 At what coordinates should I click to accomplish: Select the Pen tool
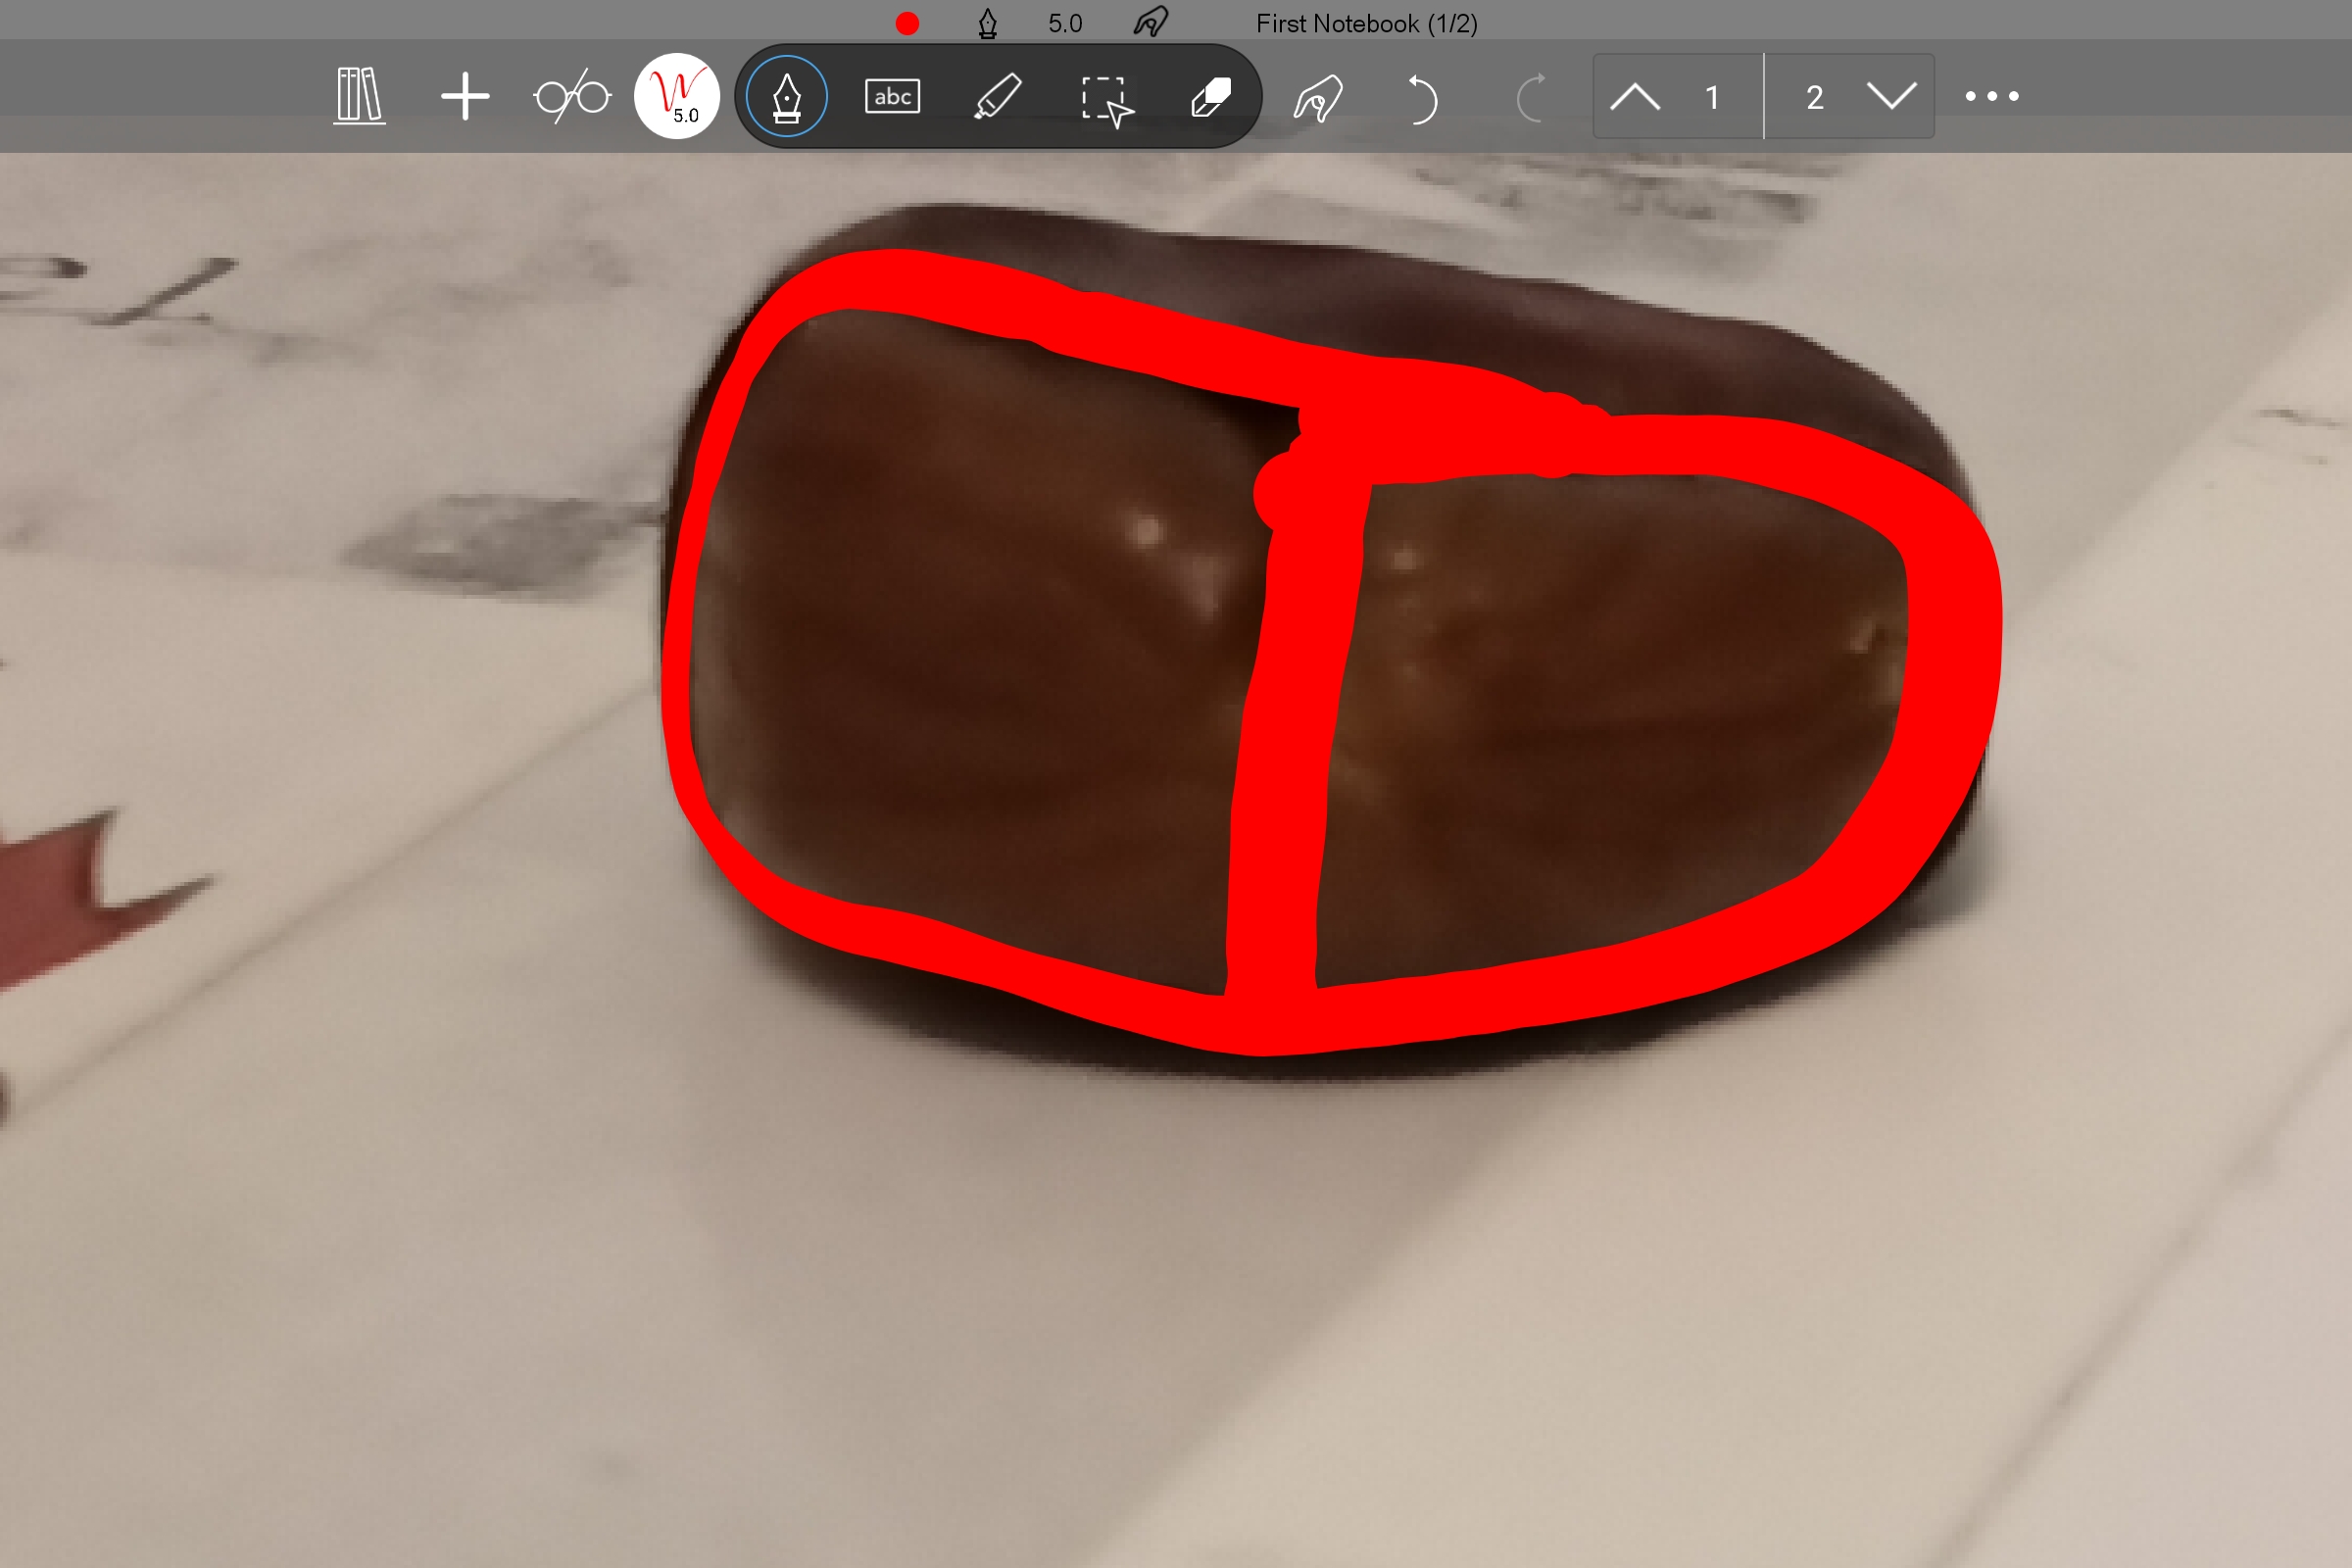coord(786,95)
